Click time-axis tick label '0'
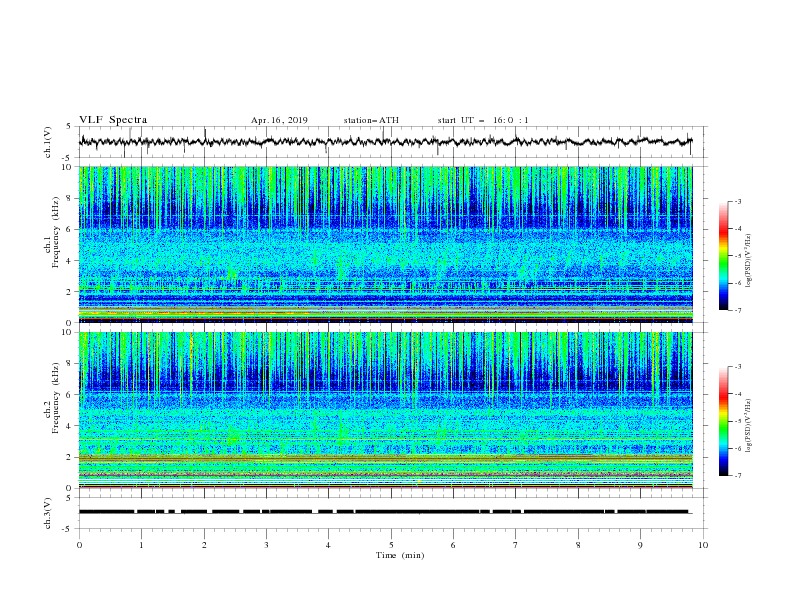This screenshot has width=792, height=612. tap(79, 545)
